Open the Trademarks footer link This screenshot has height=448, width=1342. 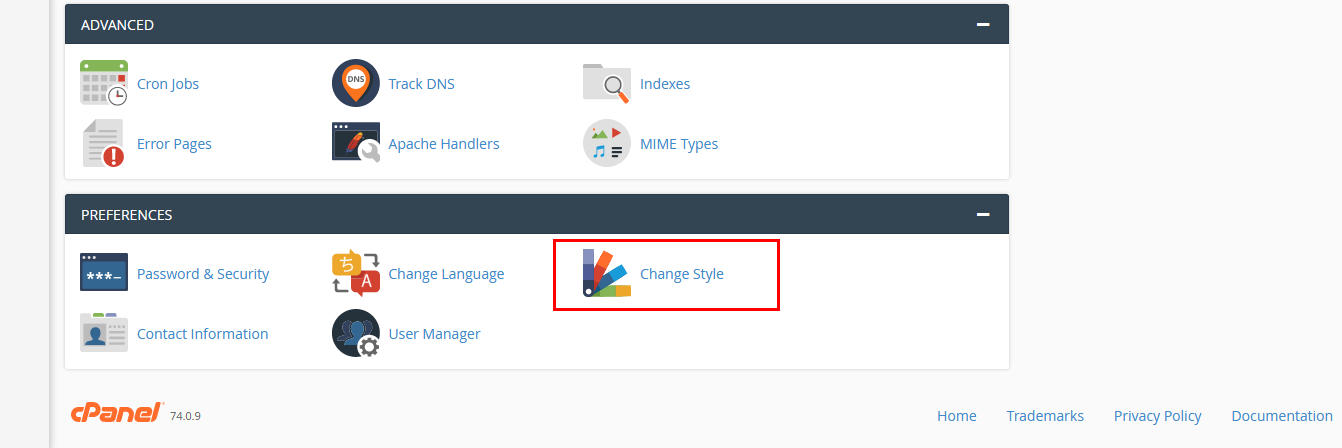(x=1045, y=416)
